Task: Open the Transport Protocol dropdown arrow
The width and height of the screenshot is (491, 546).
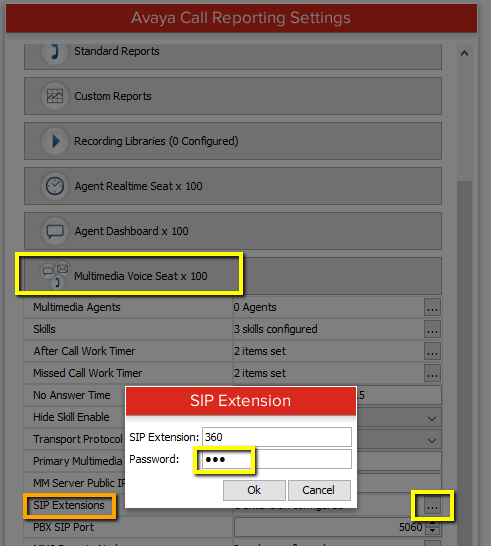Action: click(432, 440)
